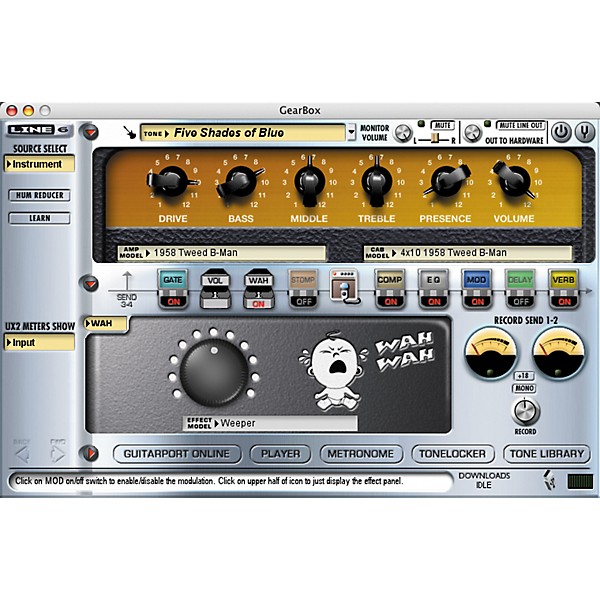This screenshot has width=600, height=600.
Task: Click the HUM REDUCER button
Action: (39, 195)
